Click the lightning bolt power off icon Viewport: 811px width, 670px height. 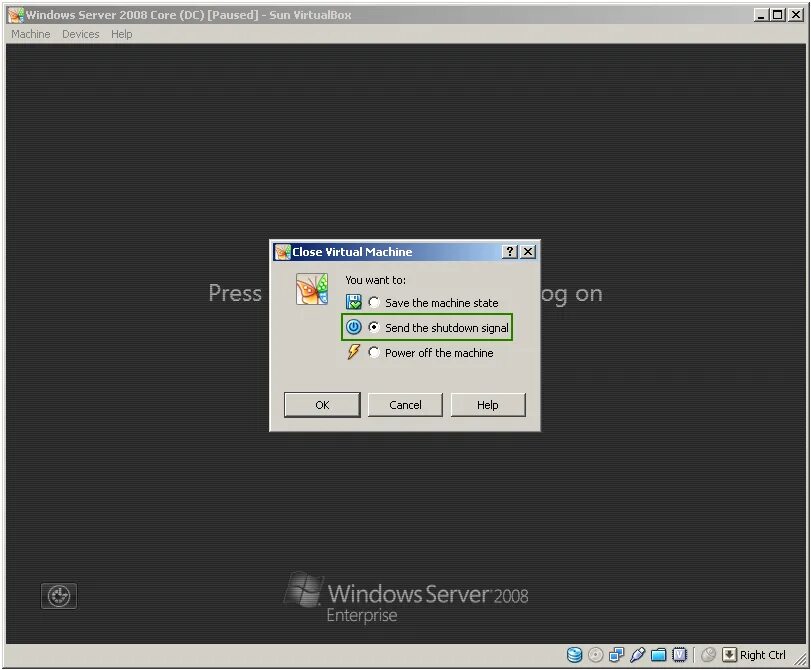pos(354,352)
